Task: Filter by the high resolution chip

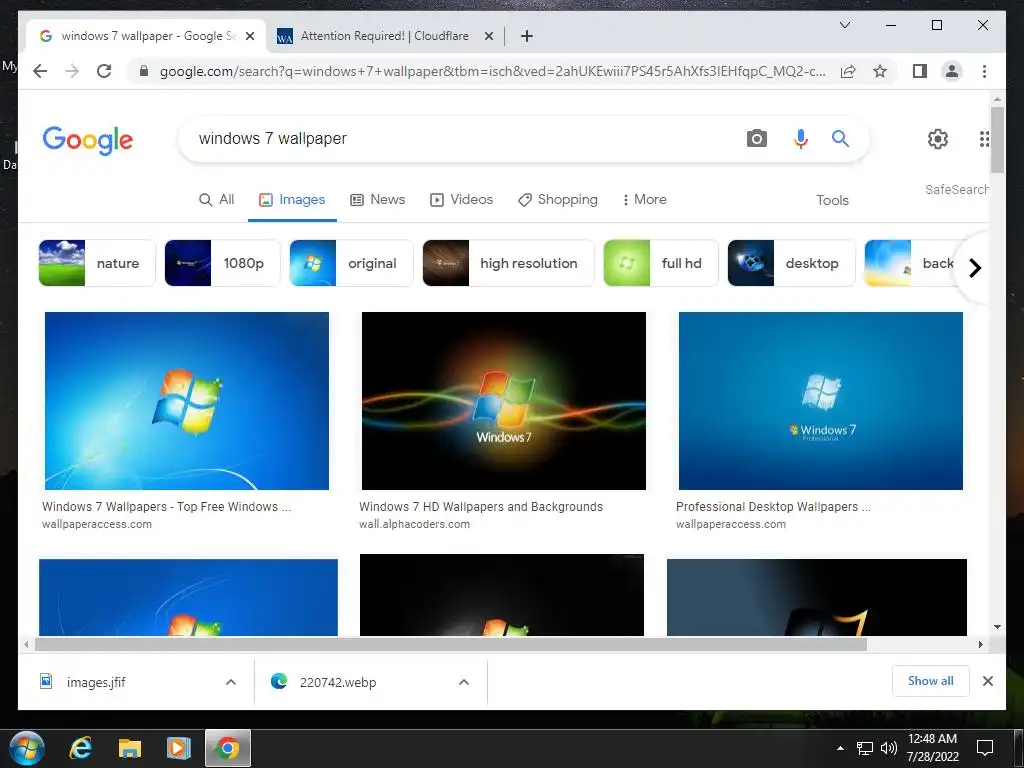Action: [508, 263]
